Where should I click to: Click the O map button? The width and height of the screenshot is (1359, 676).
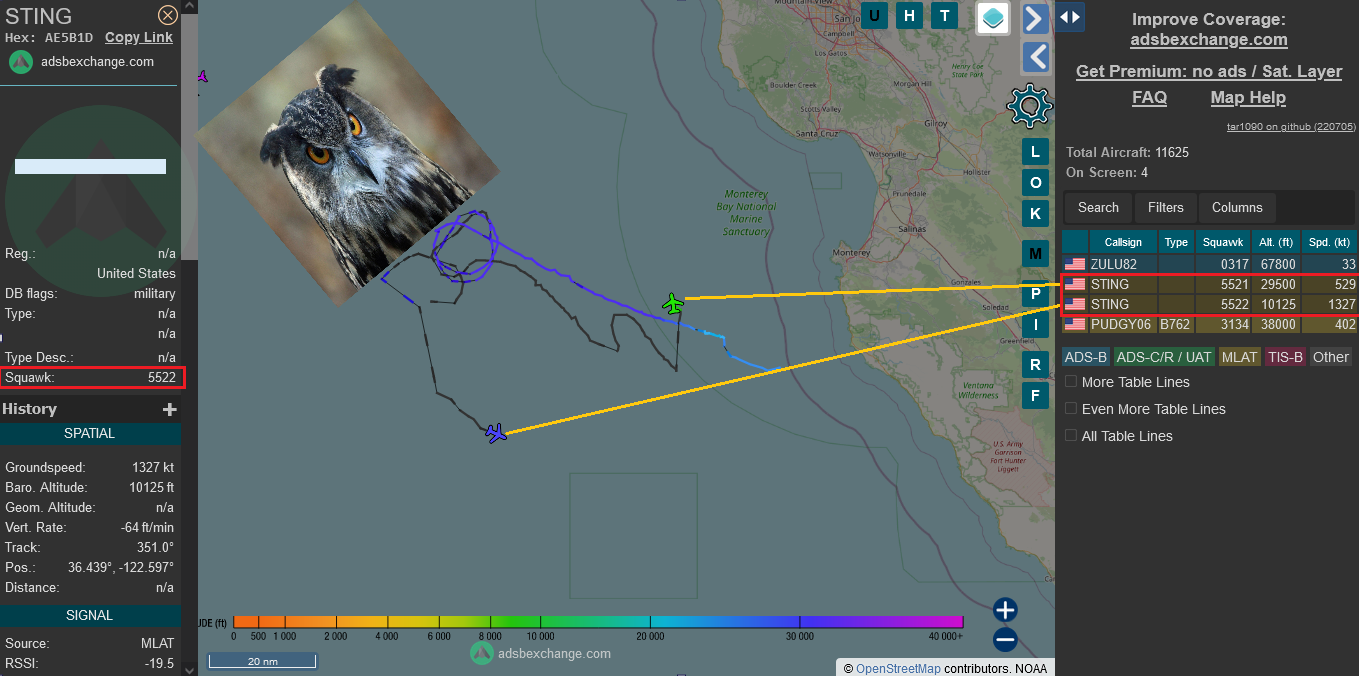(x=1035, y=183)
